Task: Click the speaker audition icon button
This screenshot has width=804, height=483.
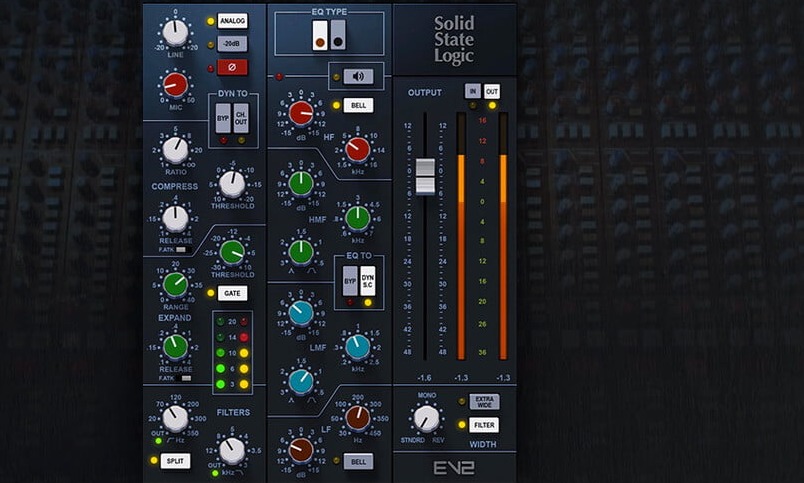Action: tap(358, 77)
